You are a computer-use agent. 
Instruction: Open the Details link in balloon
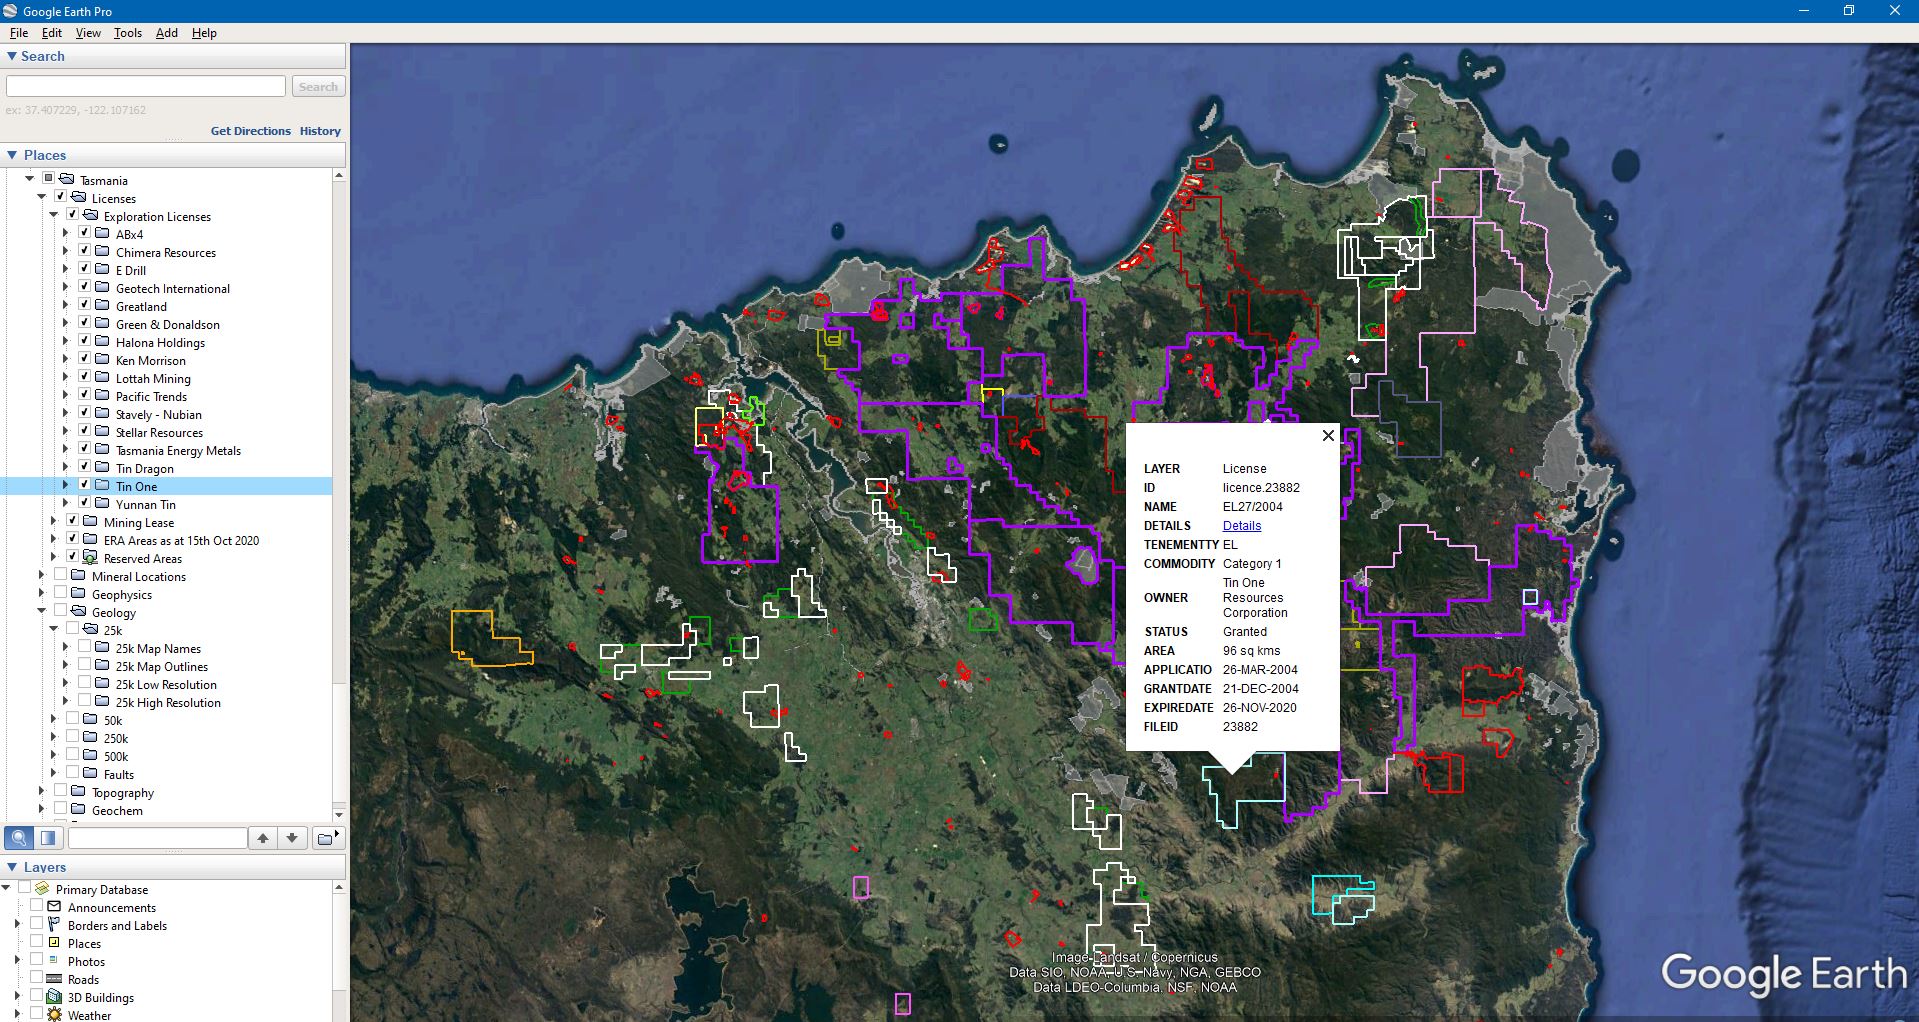(x=1242, y=526)
